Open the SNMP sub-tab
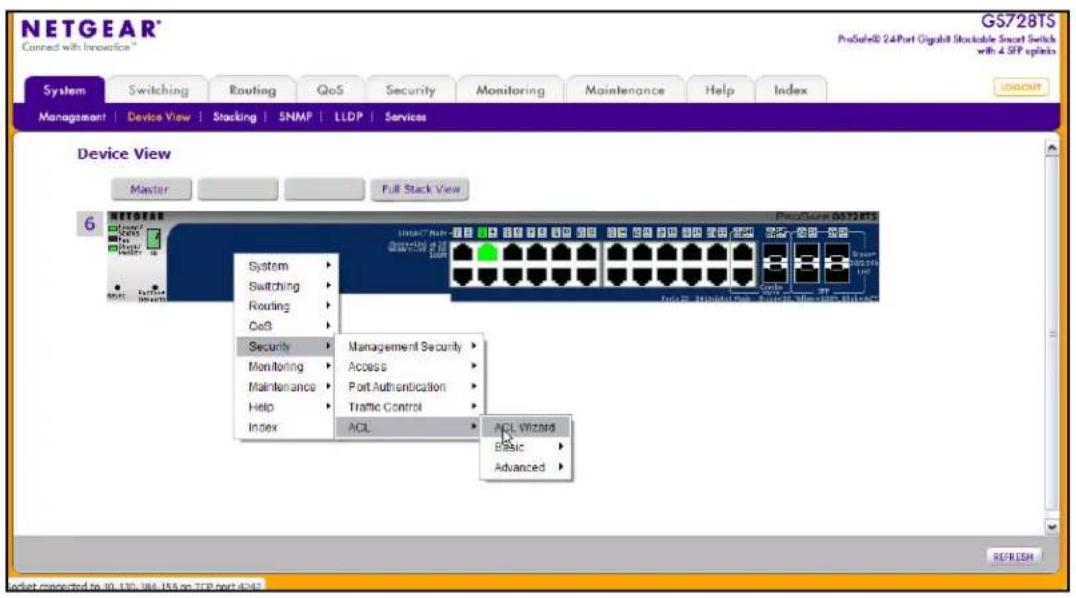1076x598 pixels. tap(295, 117)
